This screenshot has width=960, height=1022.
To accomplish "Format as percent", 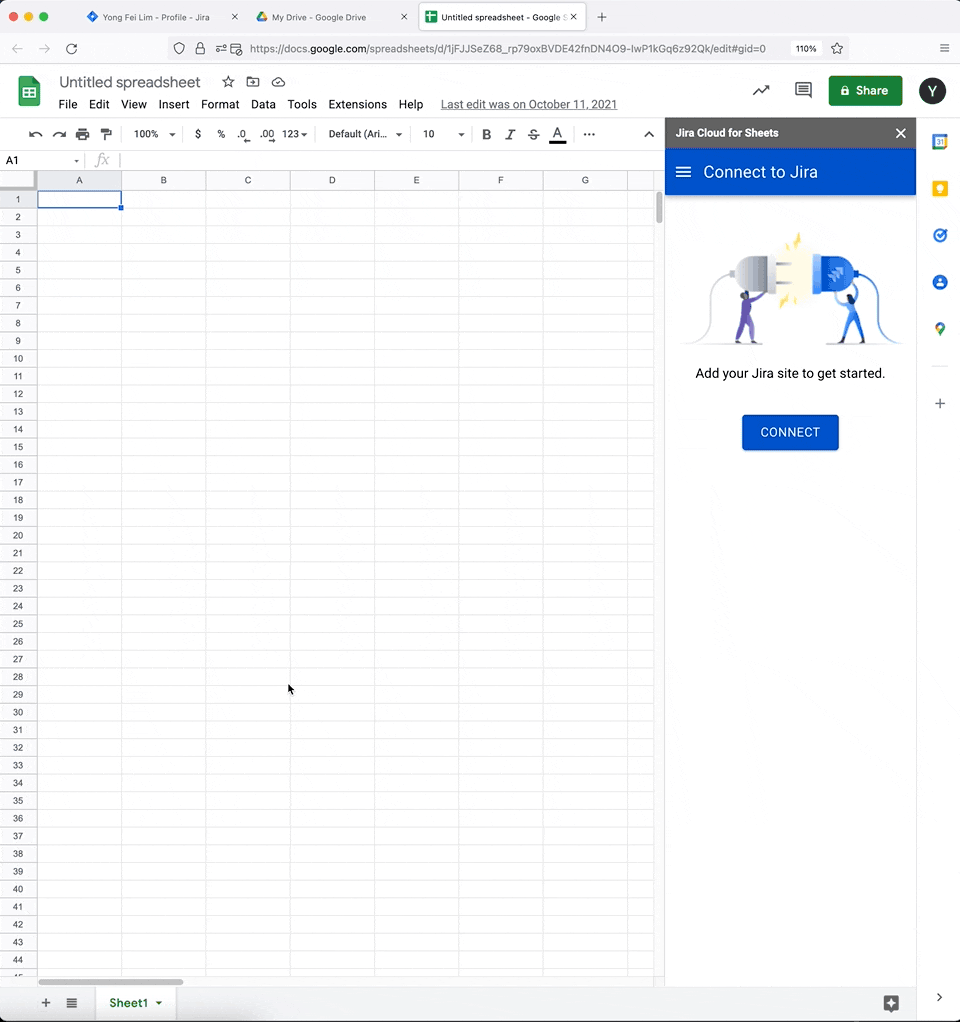I will tap(221, 134).
